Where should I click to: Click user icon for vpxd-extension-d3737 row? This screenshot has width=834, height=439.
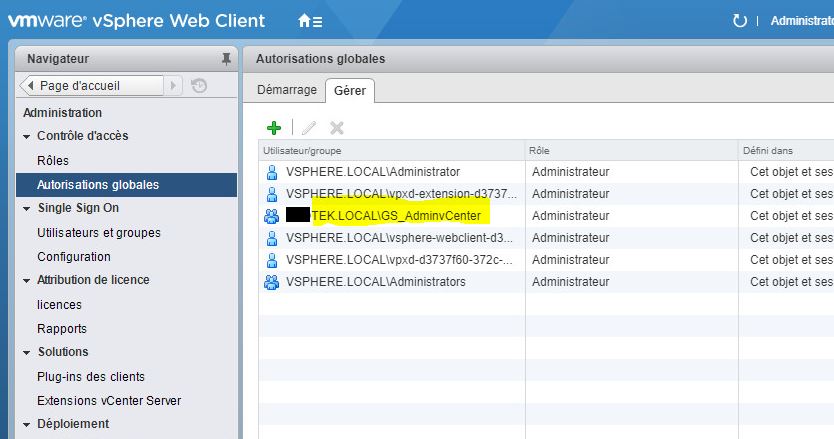[x=272, y=194]
